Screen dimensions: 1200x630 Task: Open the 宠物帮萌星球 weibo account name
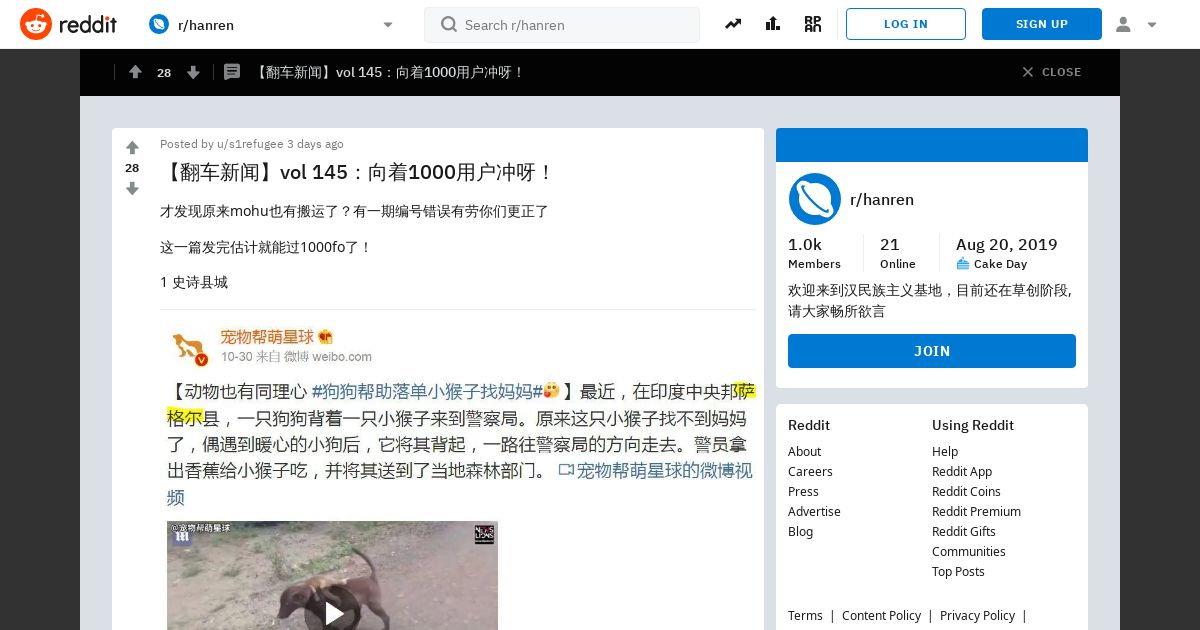click(267, 337)
